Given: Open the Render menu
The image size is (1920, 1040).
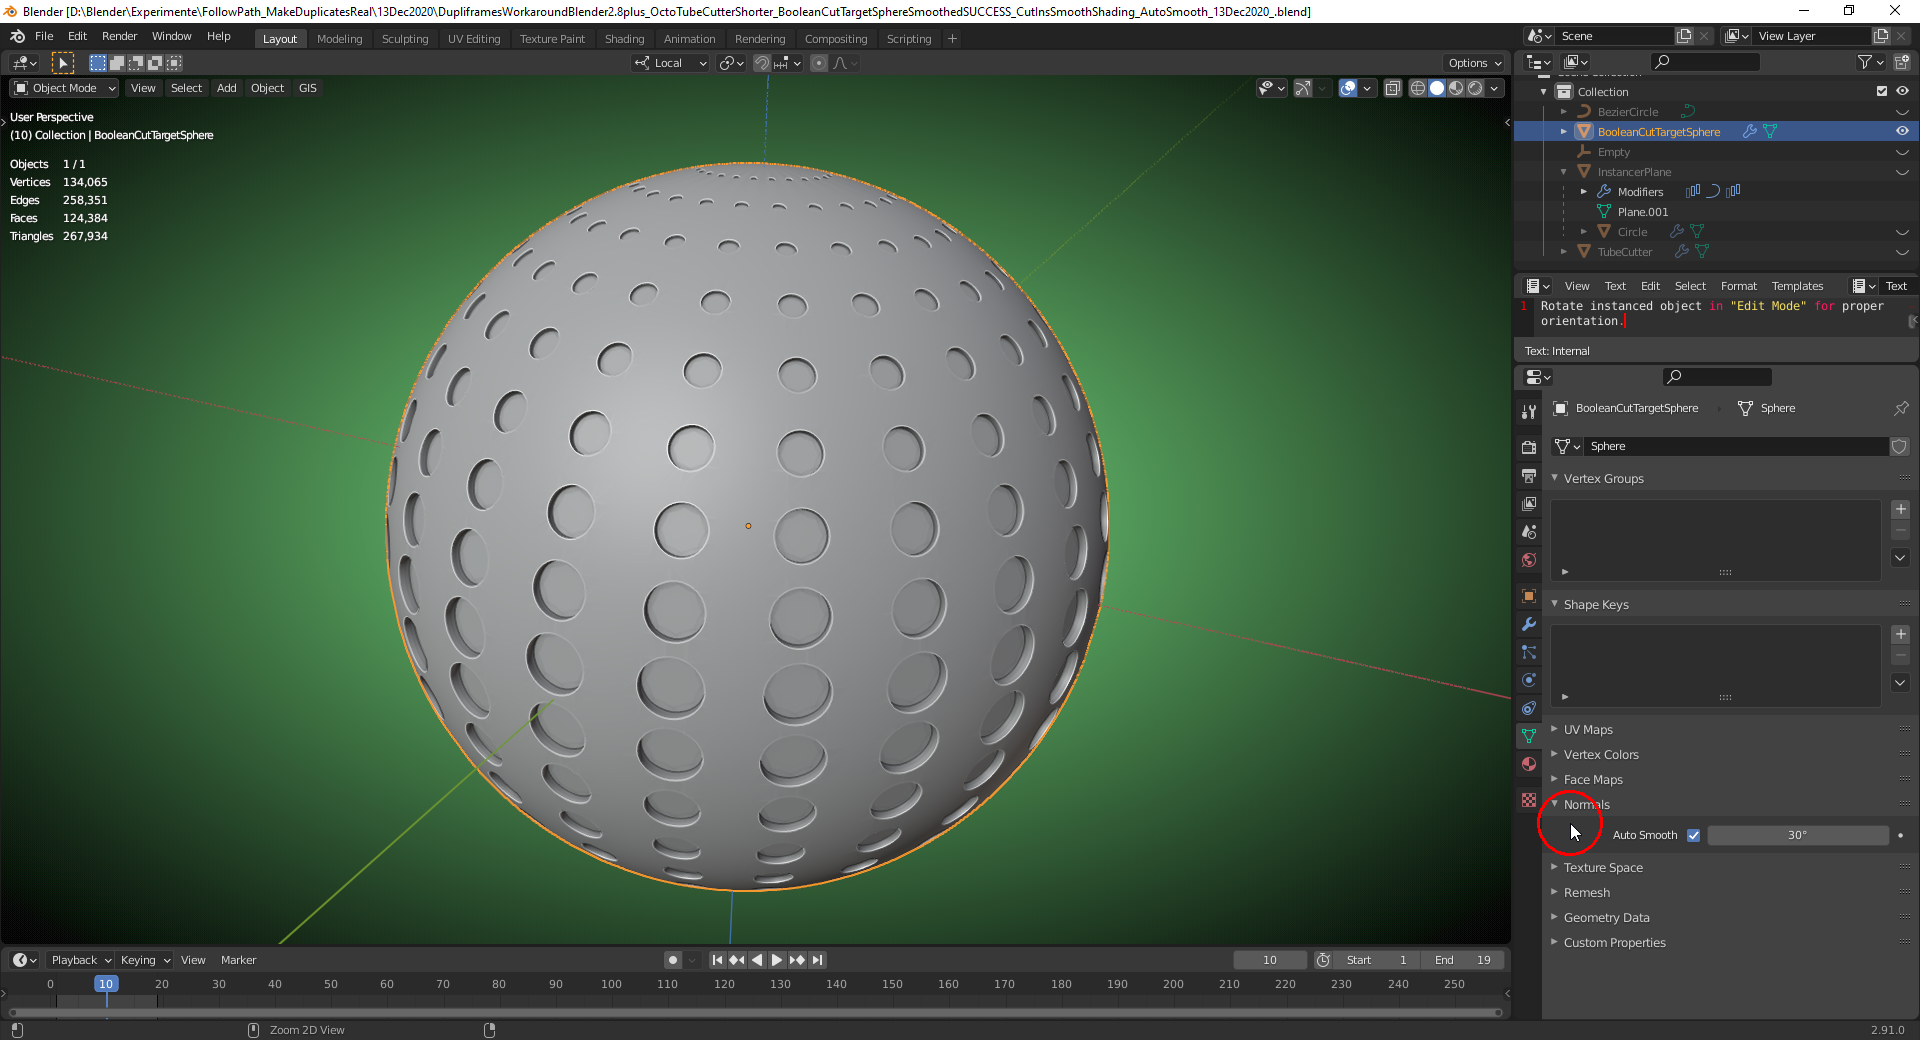Looking at the screenshot, I should tap(119, 36).
